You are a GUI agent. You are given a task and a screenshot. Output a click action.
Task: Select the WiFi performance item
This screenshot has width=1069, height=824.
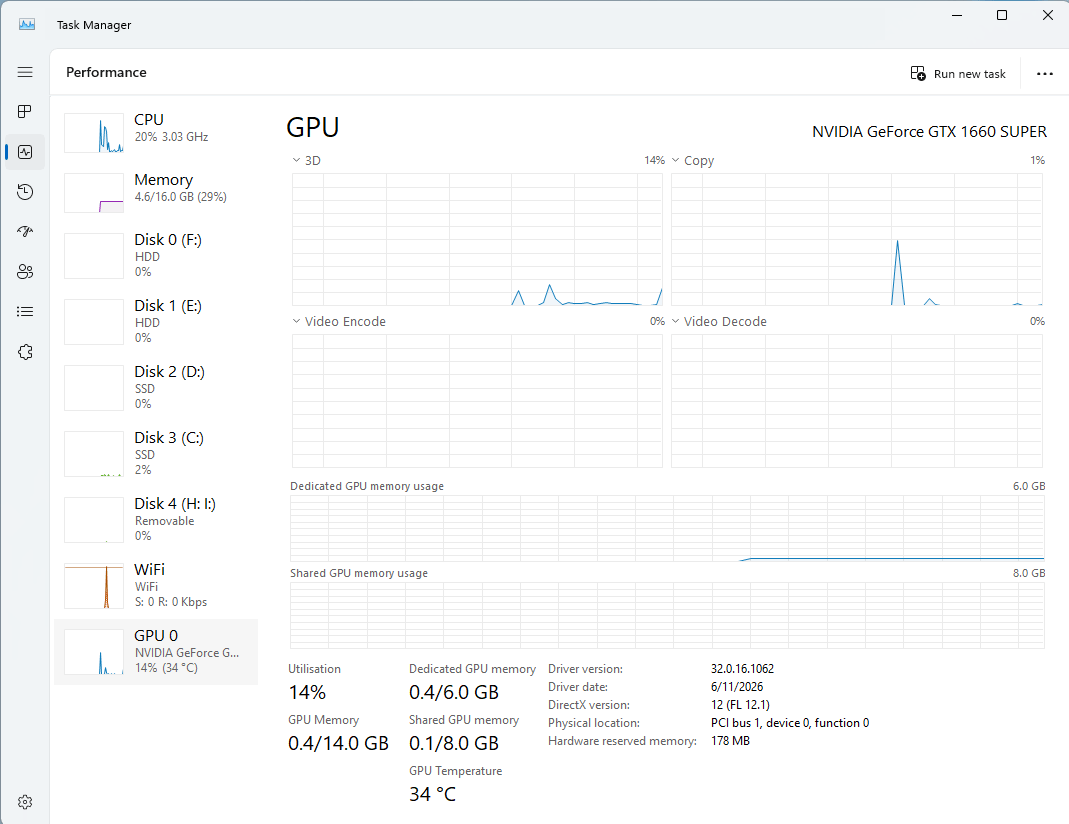pos(156,586)
